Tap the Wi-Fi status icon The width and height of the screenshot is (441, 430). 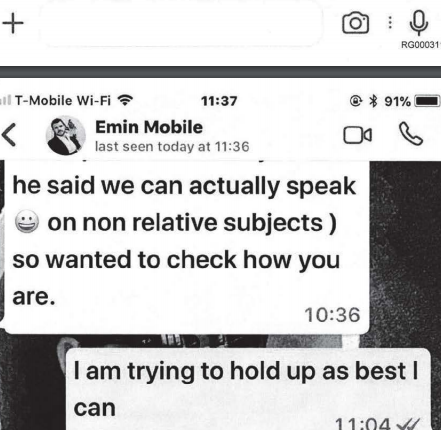click(126, 100)
